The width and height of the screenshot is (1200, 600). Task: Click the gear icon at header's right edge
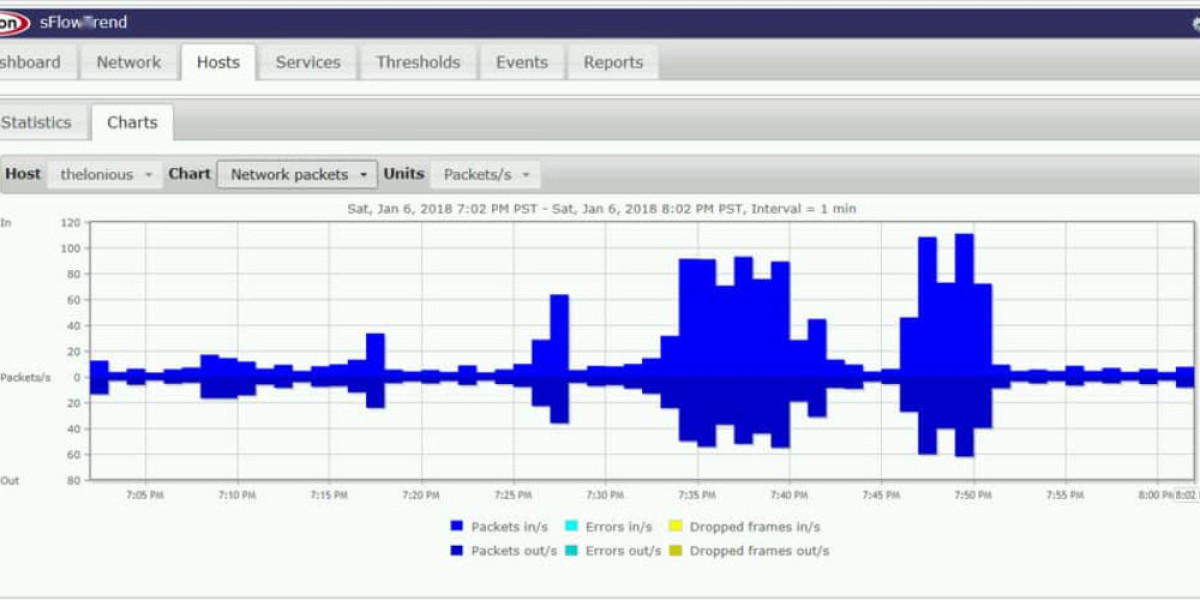pos(1194,23)
